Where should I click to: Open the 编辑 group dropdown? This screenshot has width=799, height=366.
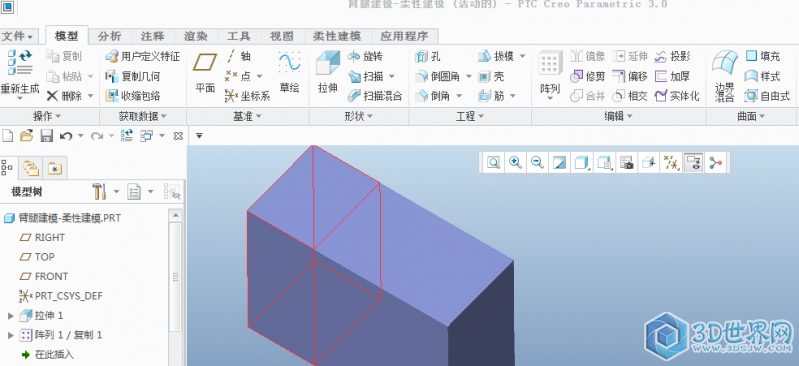coord(619,117)
